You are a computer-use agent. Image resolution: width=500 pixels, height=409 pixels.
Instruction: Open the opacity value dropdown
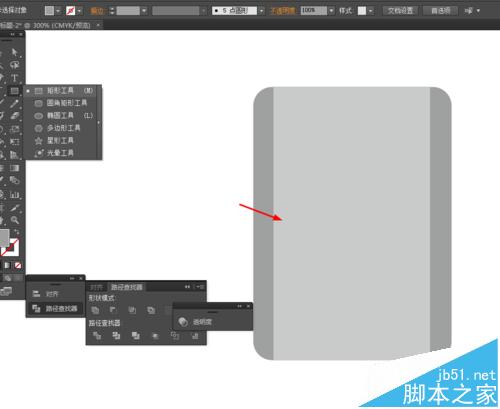tap(331, 11)
